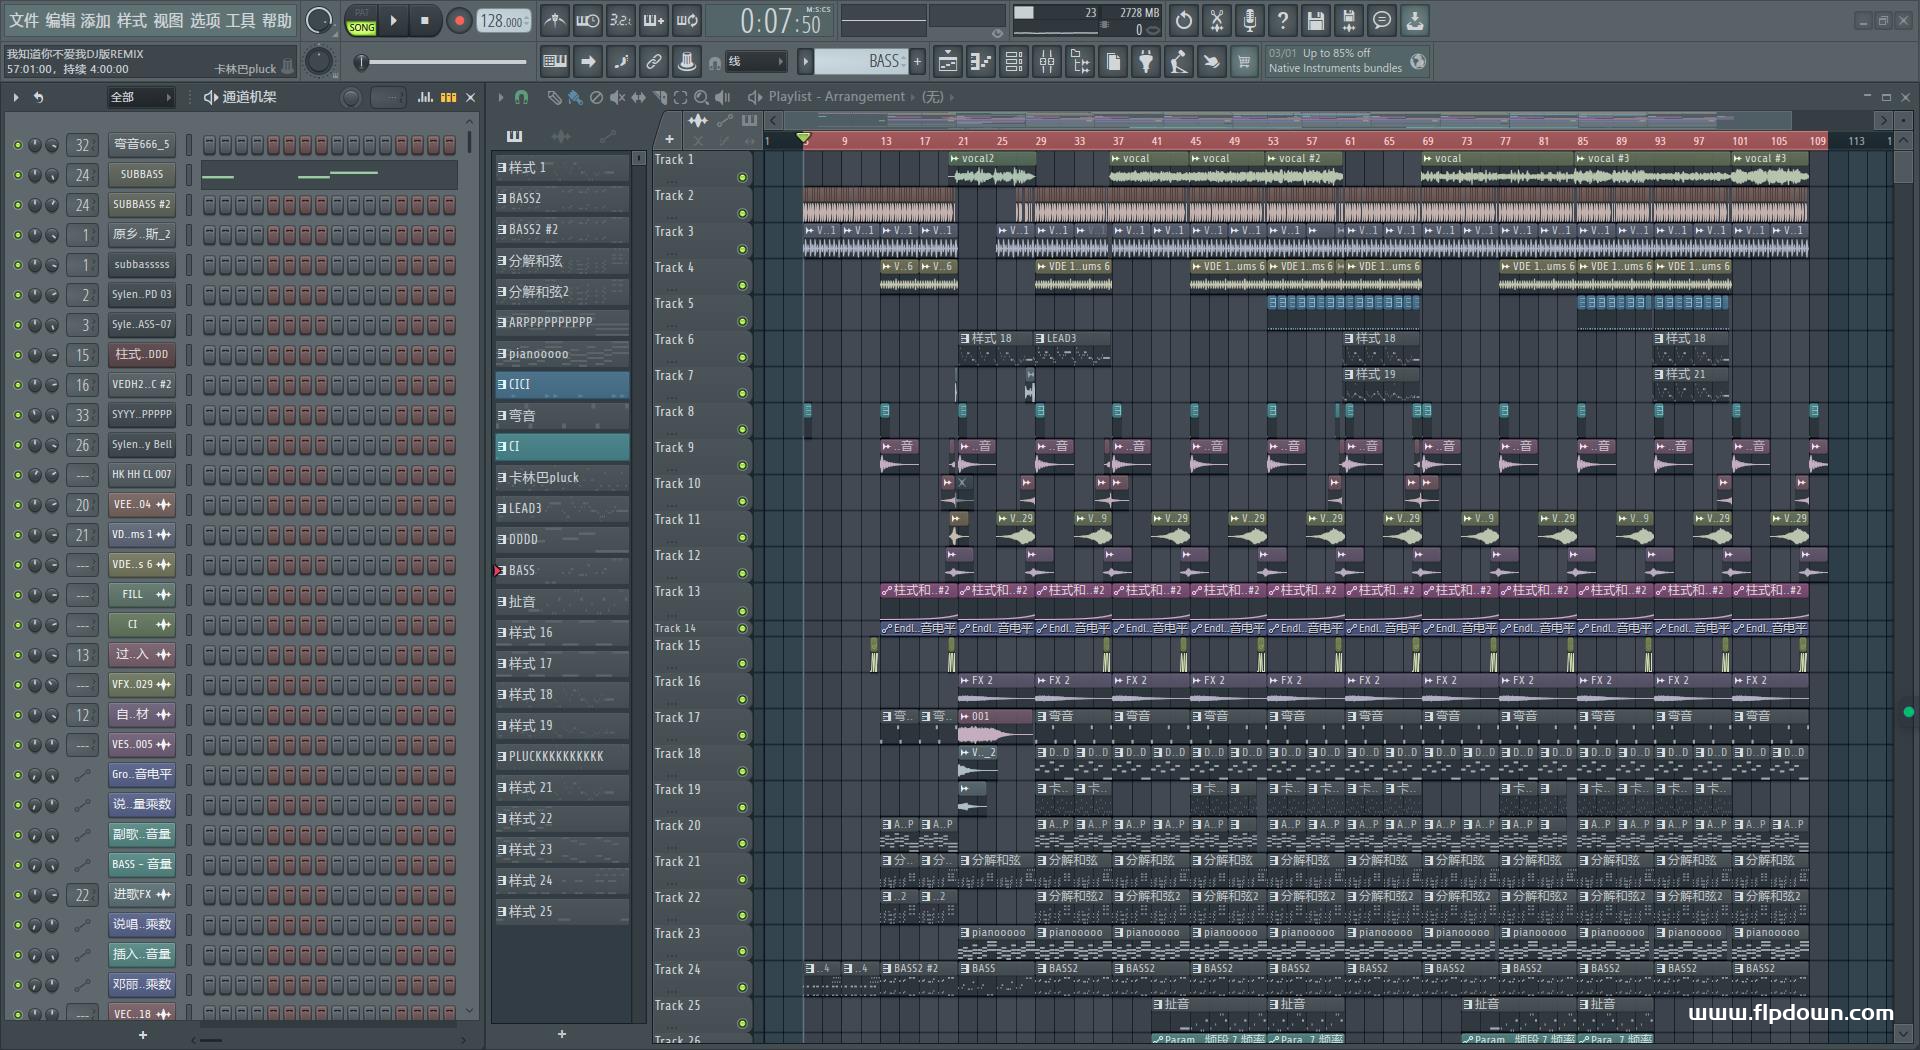Screen dimensions: 1920x1050
Task: Click the timeline ruler at bar 53
Action: [x=1273, y=141]
